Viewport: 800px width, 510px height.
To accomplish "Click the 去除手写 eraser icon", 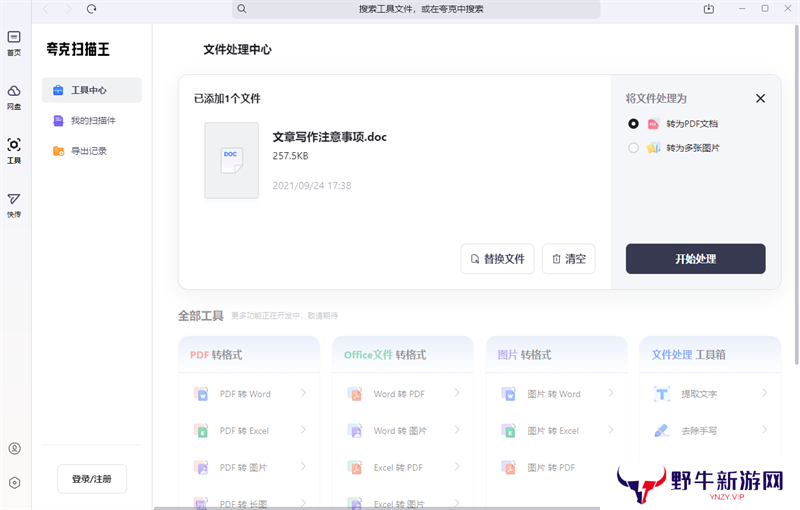I will click(662, 430).
